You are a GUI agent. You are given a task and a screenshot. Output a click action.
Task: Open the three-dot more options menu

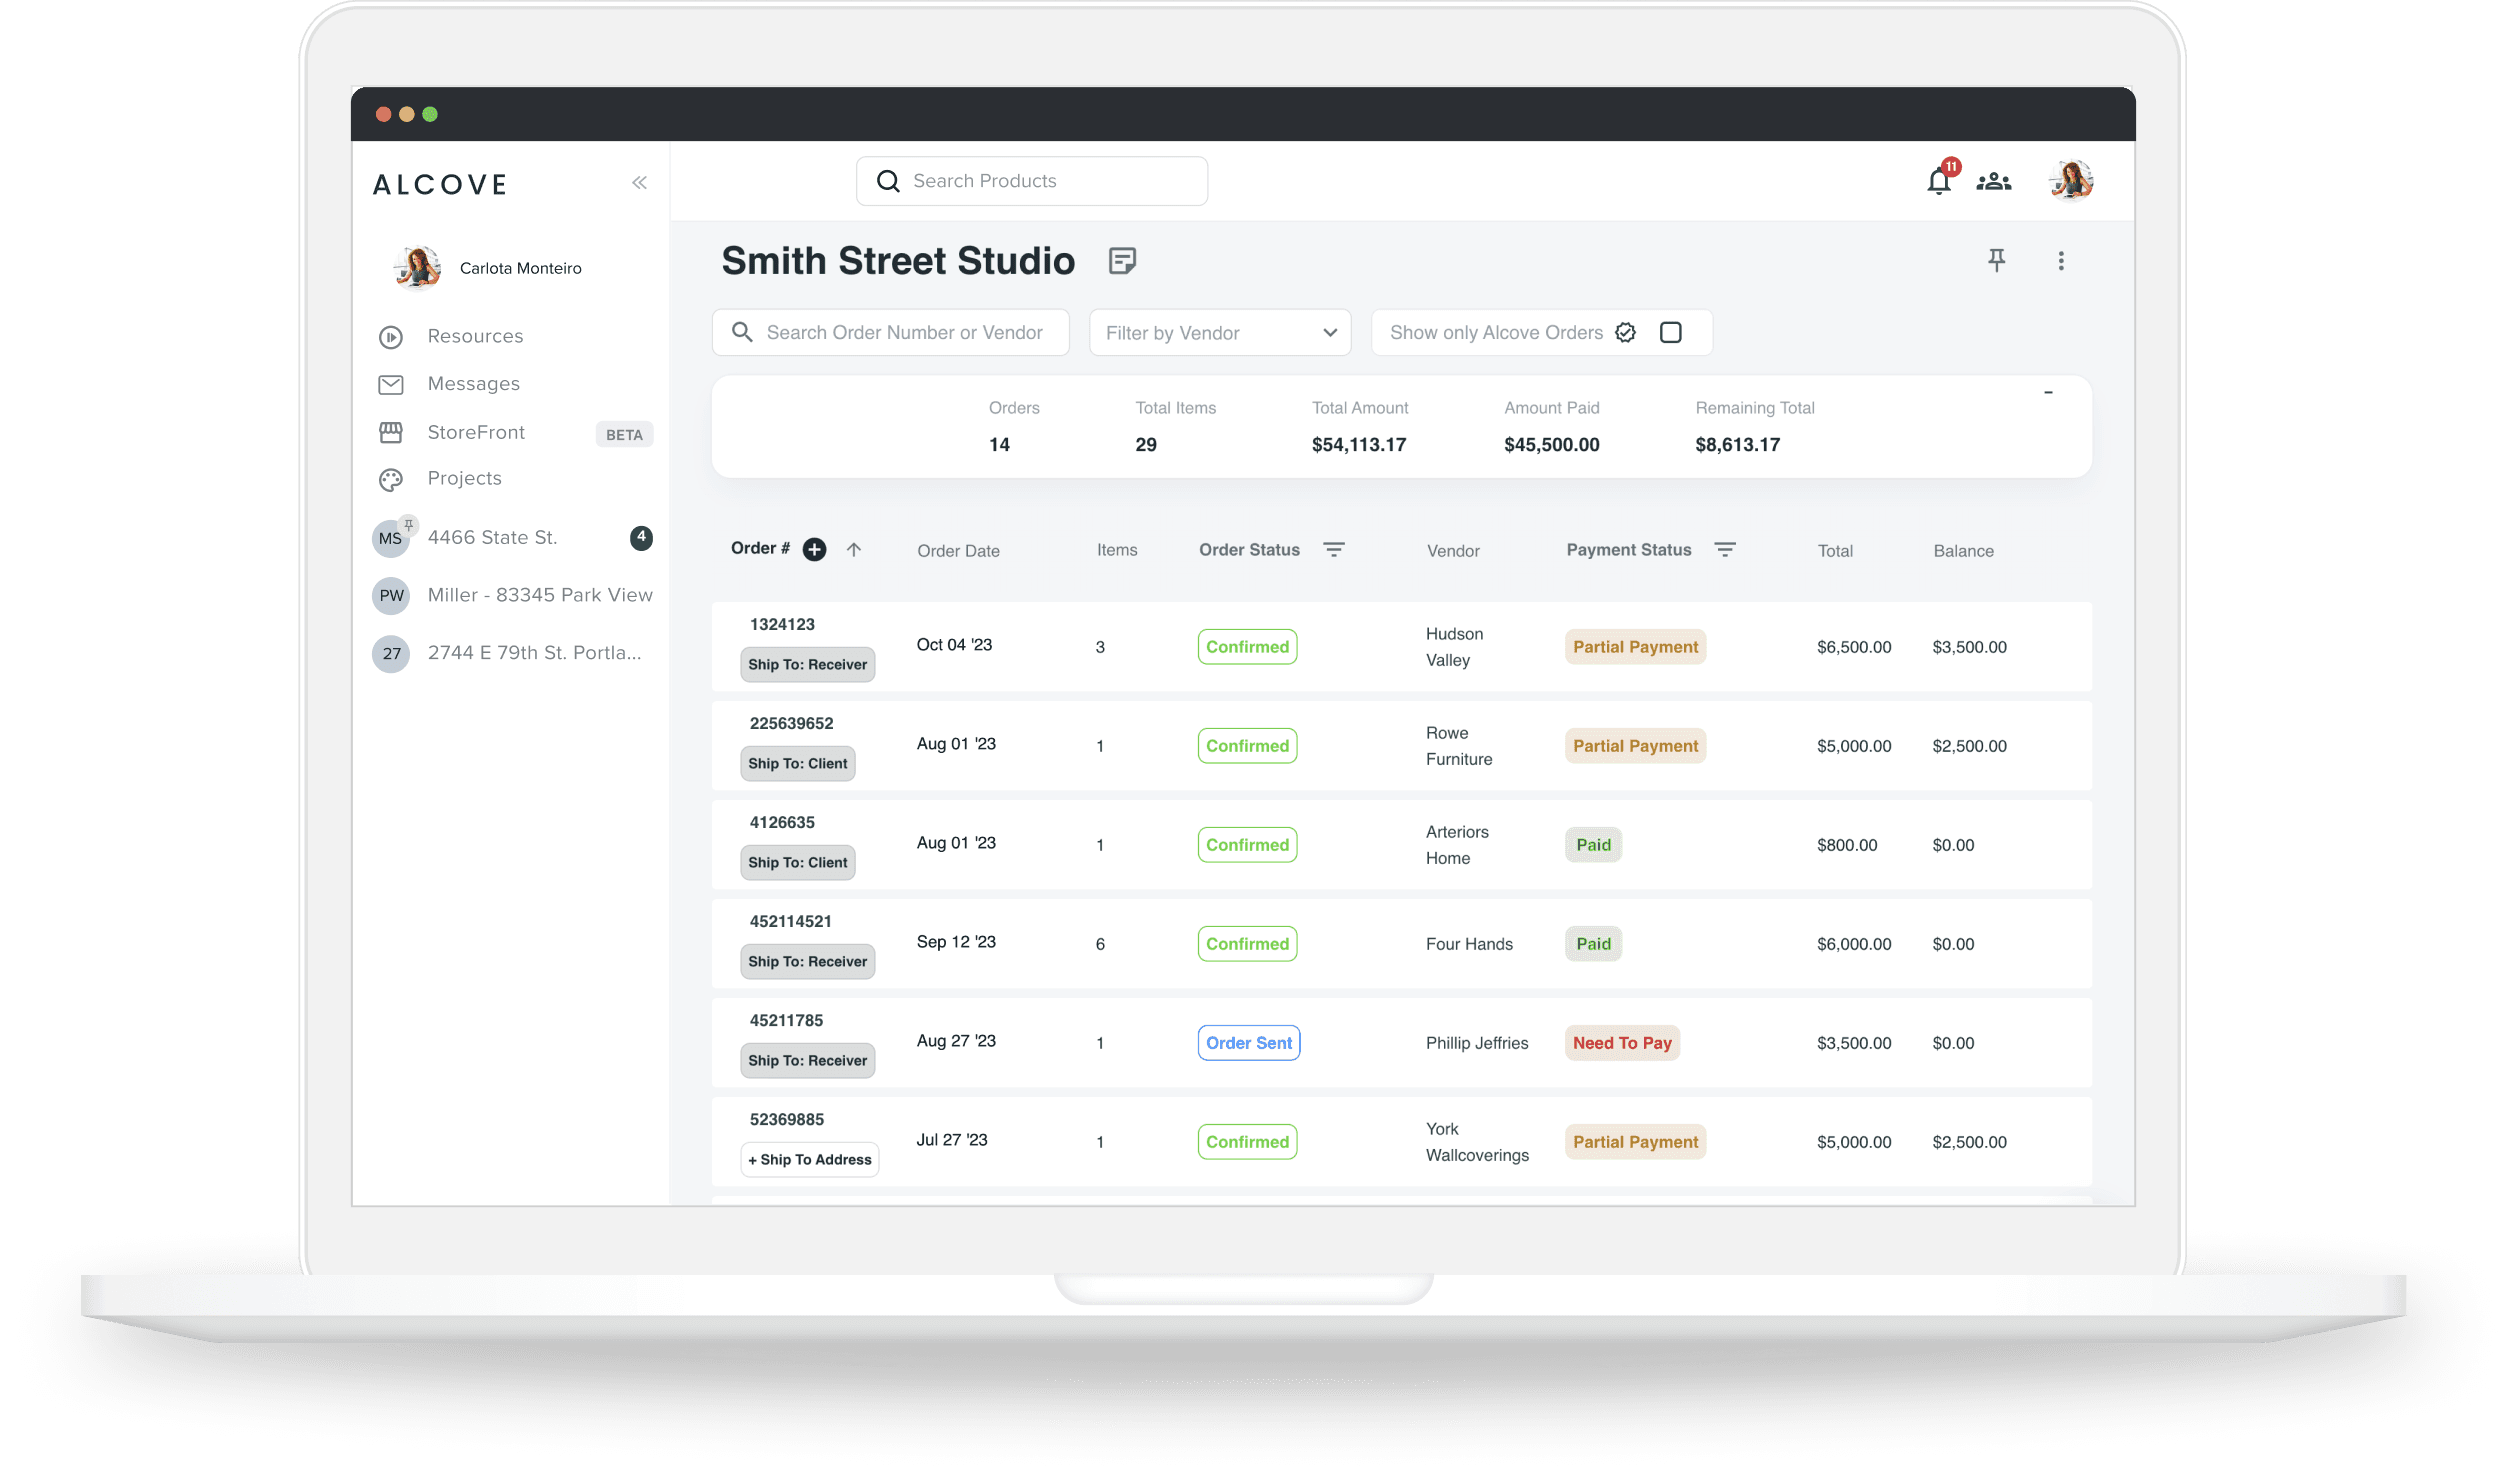pyautogui.click(x=2060, y=261)
